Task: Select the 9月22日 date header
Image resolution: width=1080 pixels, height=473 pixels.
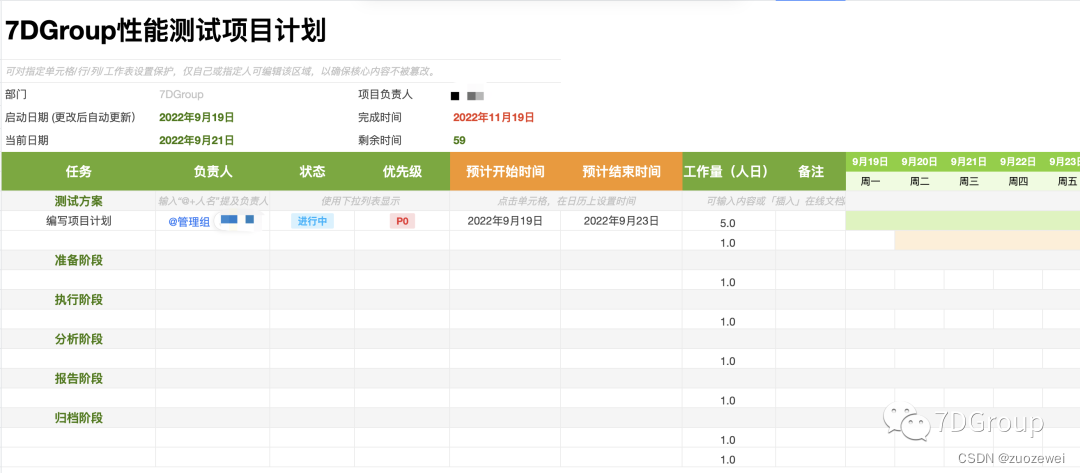Action: click(x=1018, y=162)
